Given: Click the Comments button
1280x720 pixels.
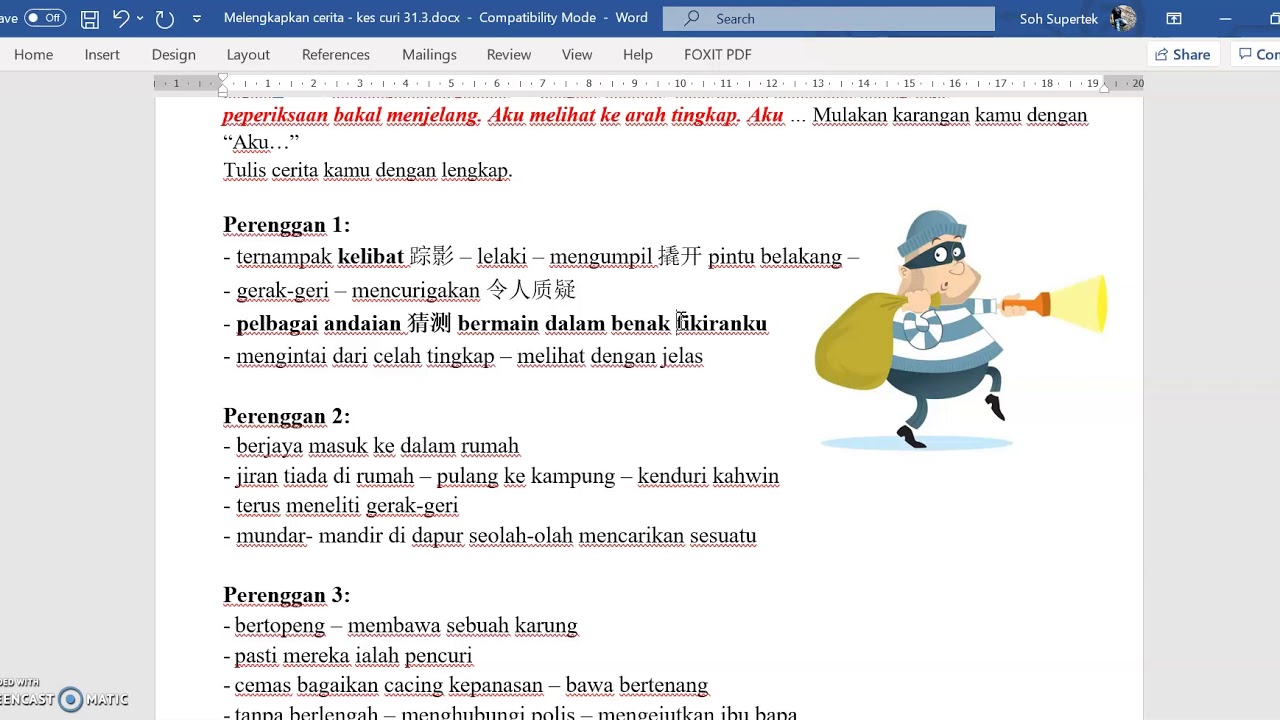Looking at the screenshot, I should 1257,55.
